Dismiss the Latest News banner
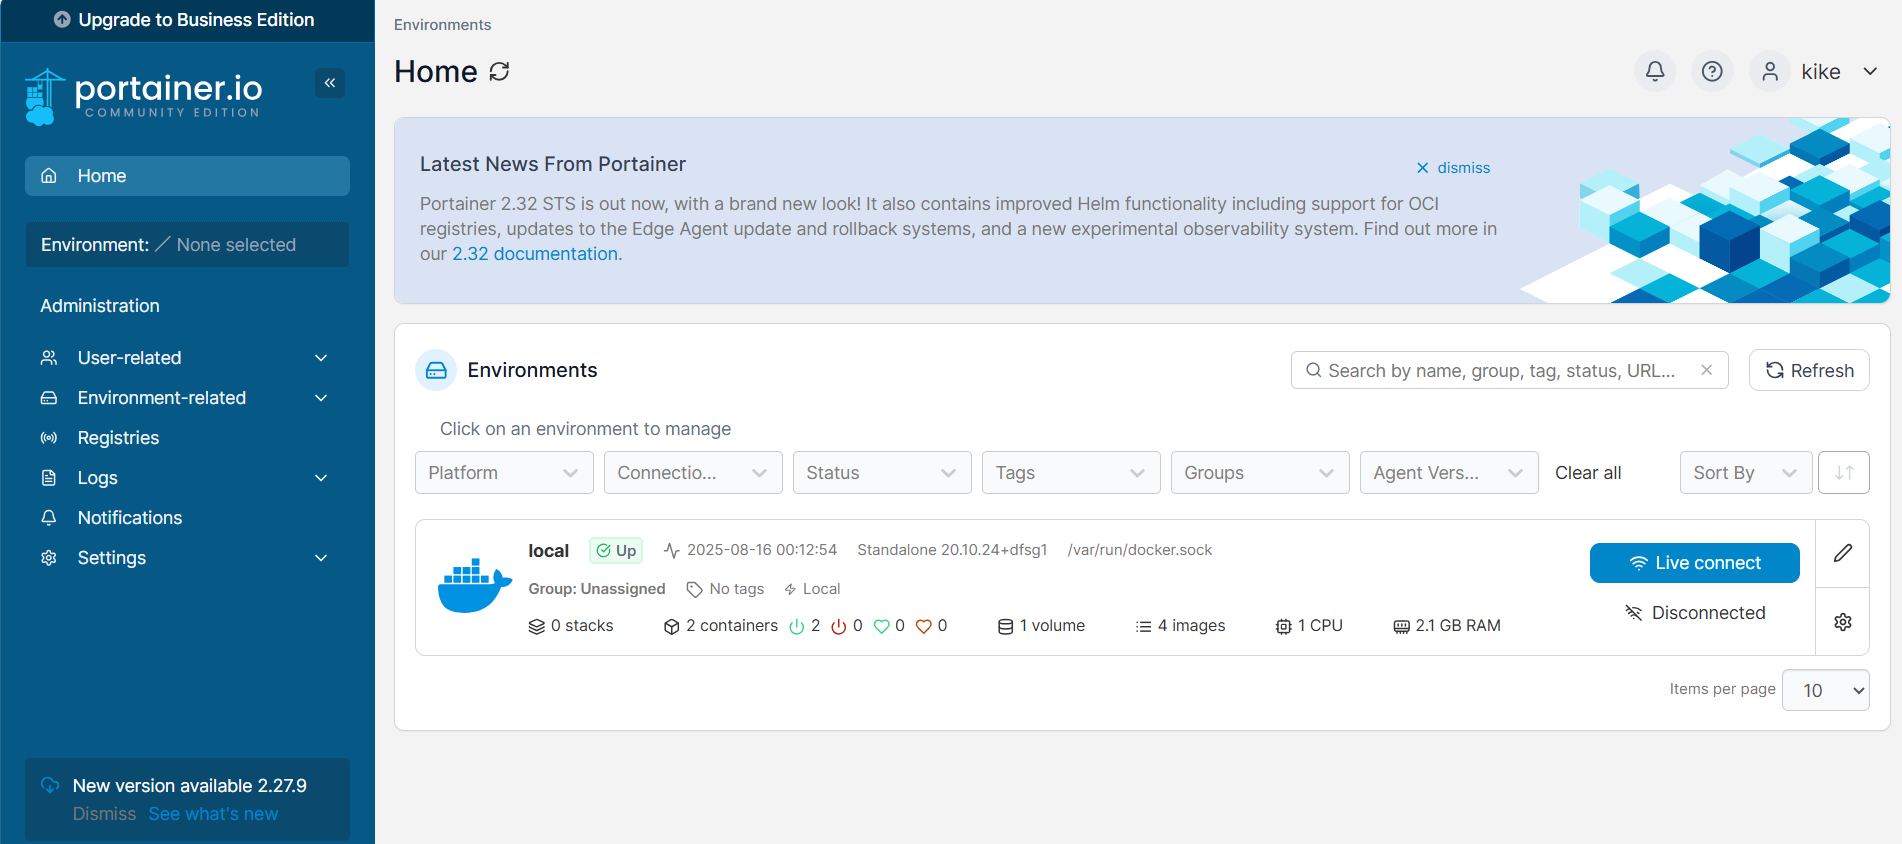1902x844 pixels. tap(1453, 168)
